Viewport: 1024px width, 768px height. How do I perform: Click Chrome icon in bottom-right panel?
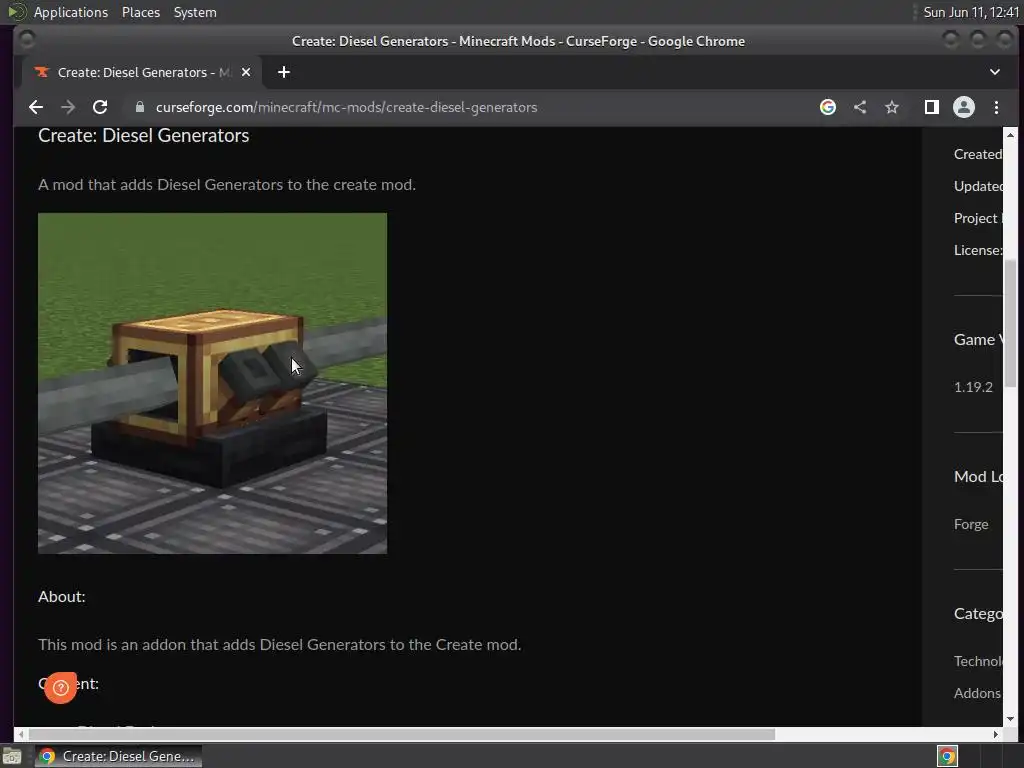947,756
